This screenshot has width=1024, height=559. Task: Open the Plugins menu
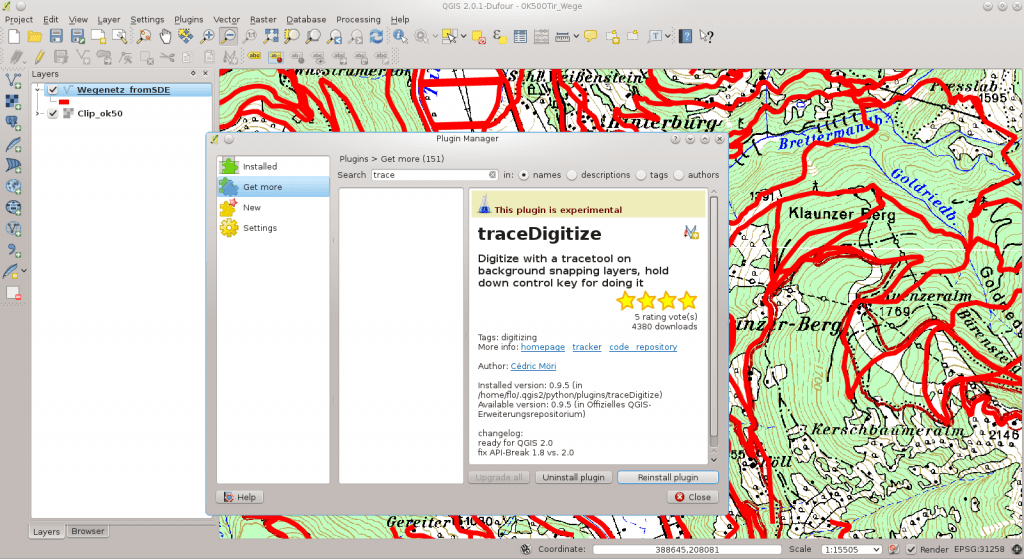(x=189, y=20)
